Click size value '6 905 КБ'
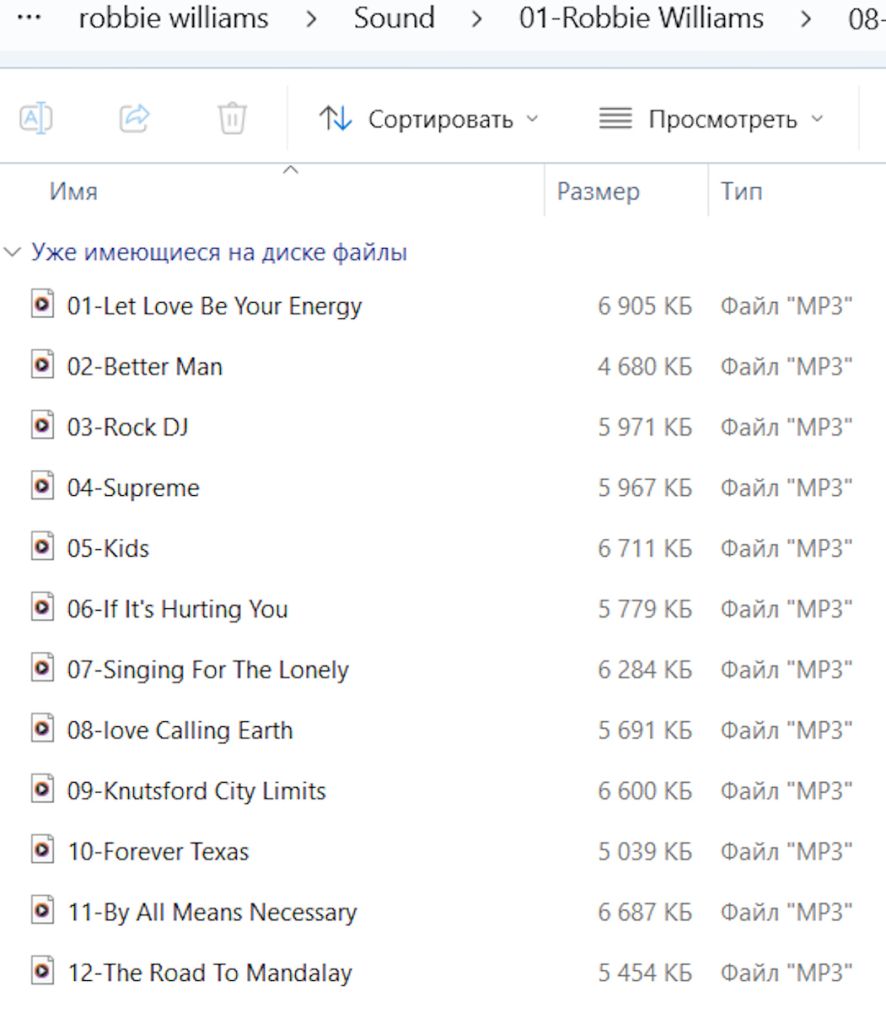 click(x=644, y=306)
